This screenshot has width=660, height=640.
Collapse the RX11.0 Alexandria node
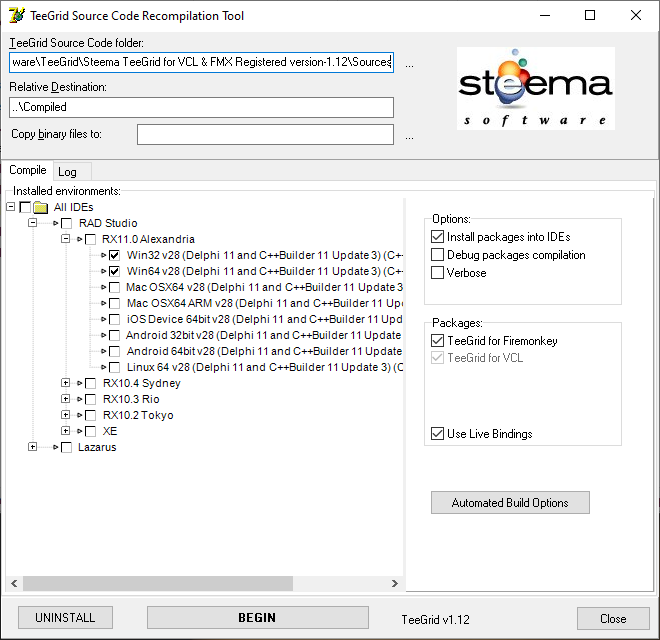(65, 239)
